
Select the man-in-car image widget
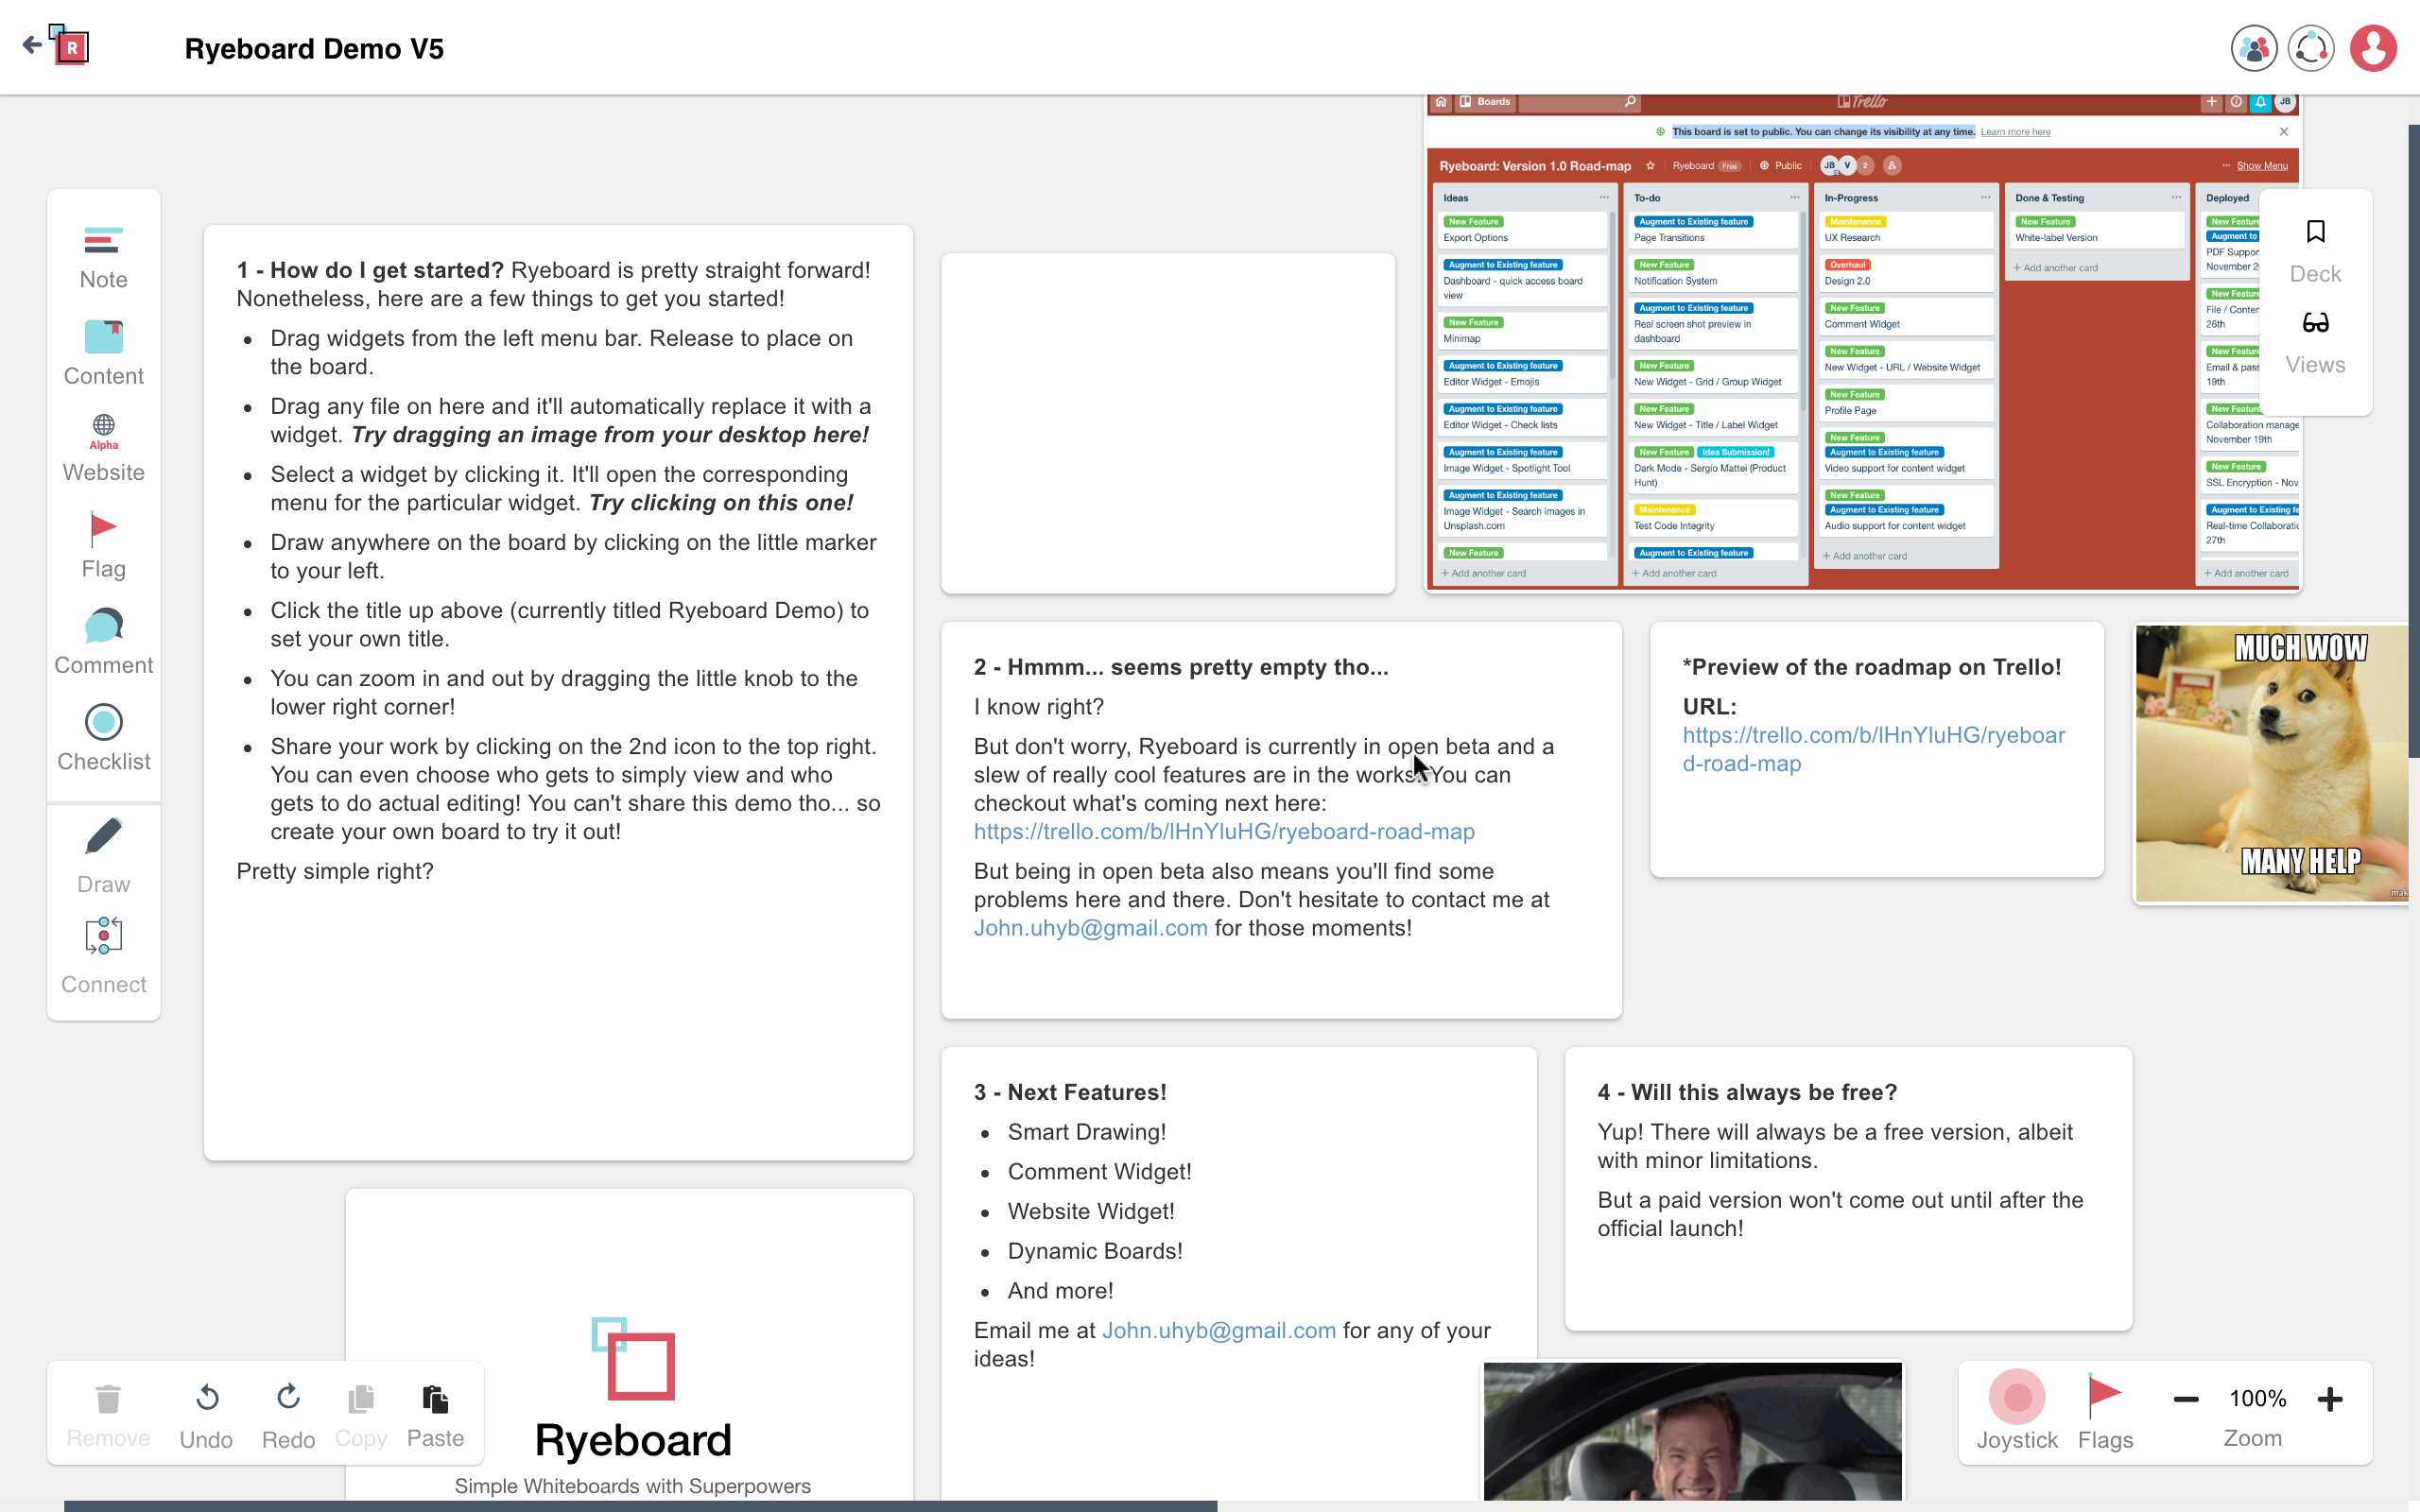pos(1692,1430)
